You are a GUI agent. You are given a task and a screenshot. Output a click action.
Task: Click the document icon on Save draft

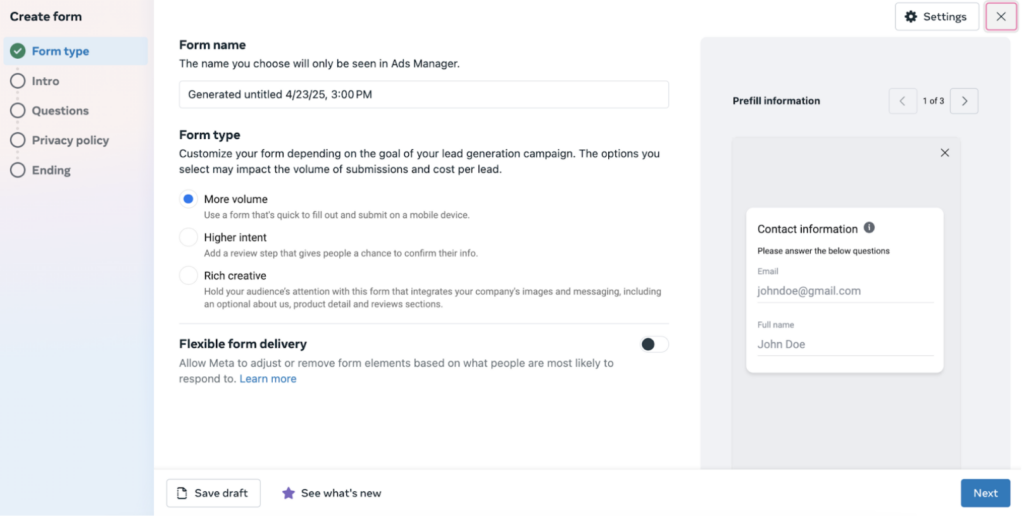(x=182, y=493)
